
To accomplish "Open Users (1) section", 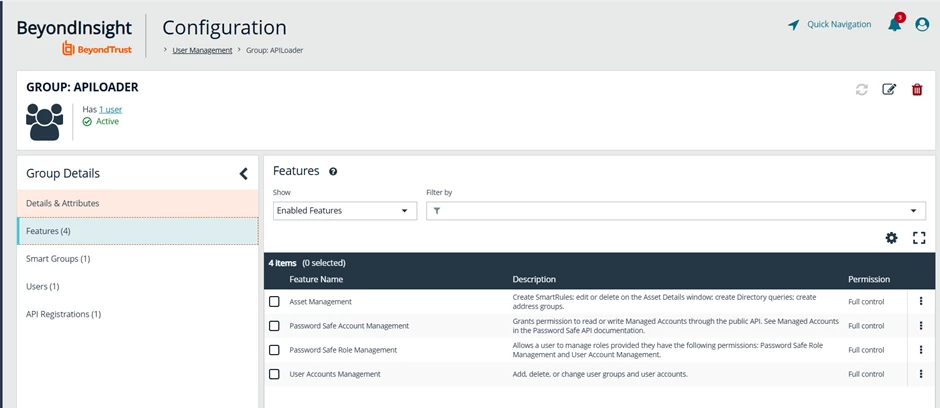I will coord(138,286).
